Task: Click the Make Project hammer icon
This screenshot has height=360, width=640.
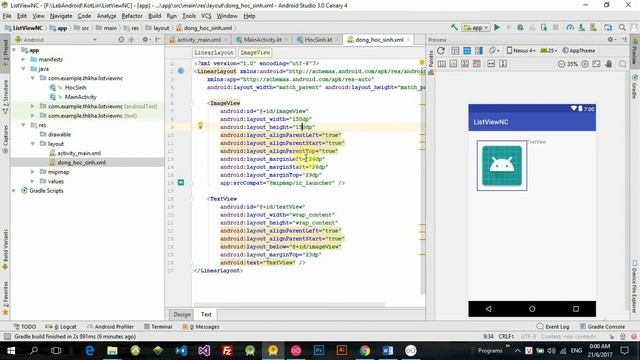Action: click(x=454, y=27)
